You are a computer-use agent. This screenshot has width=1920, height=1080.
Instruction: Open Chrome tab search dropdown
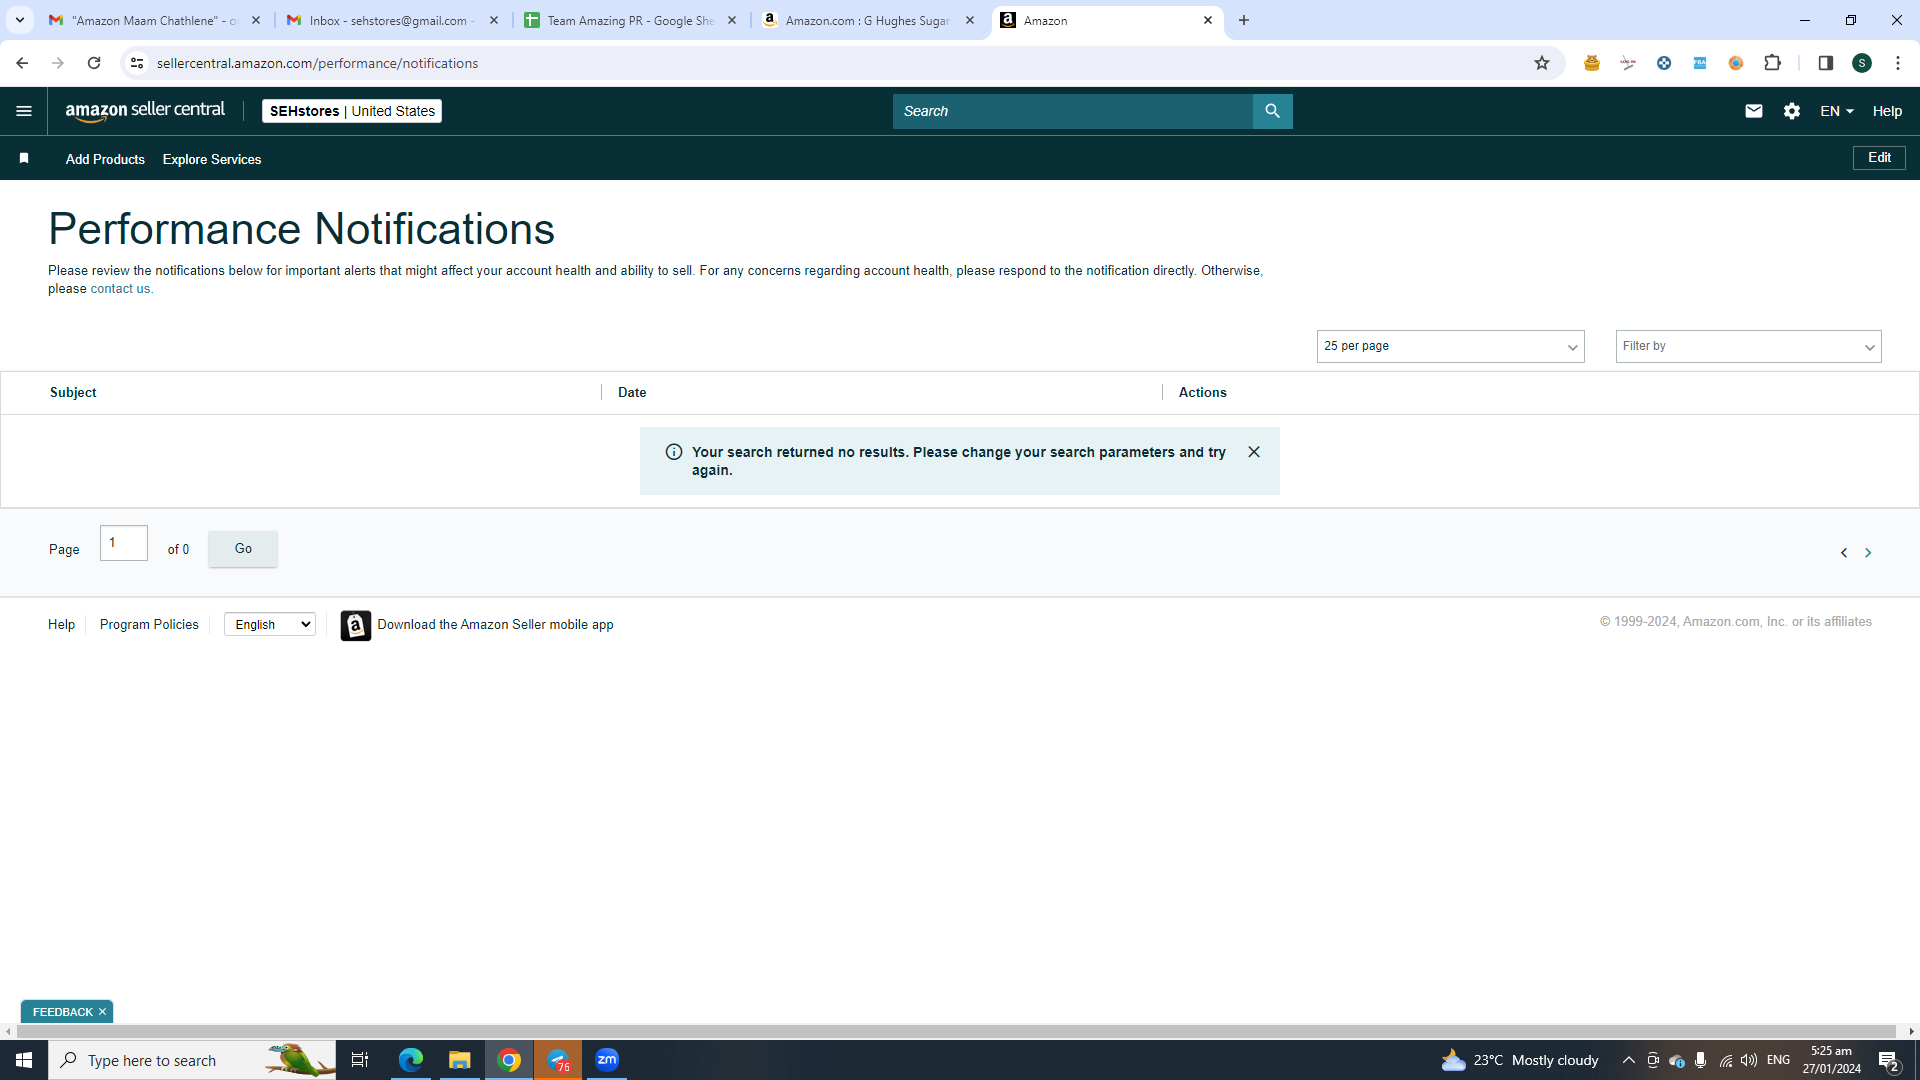pyautogui.click(x=19, y=20)
